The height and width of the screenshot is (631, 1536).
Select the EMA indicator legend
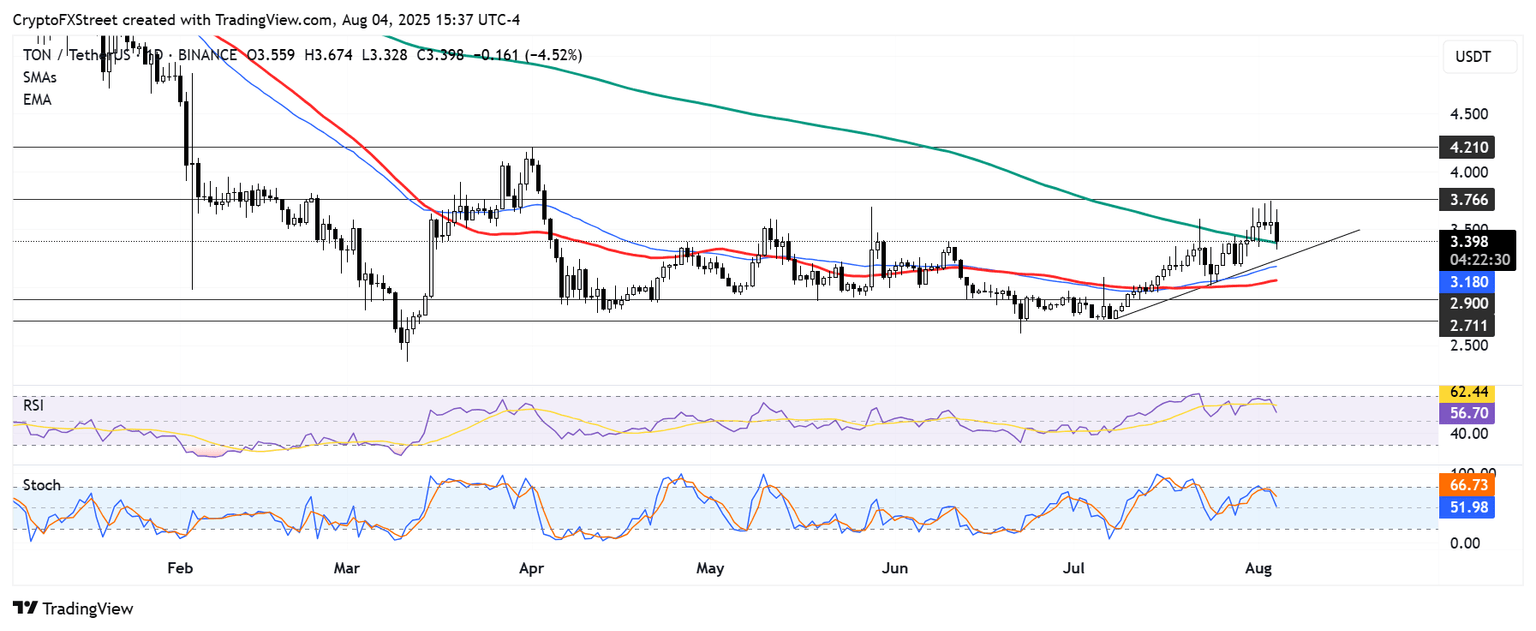click(x=36, y=100)
